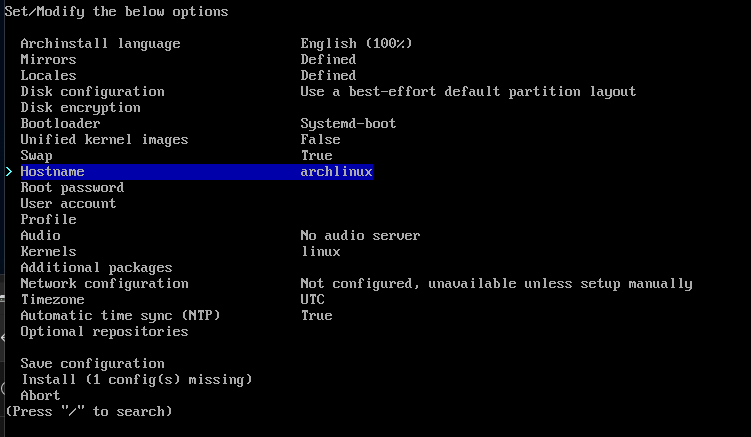Select the highlighted Hostname entry
Screen dimensions: 751x437
[196, 172]
